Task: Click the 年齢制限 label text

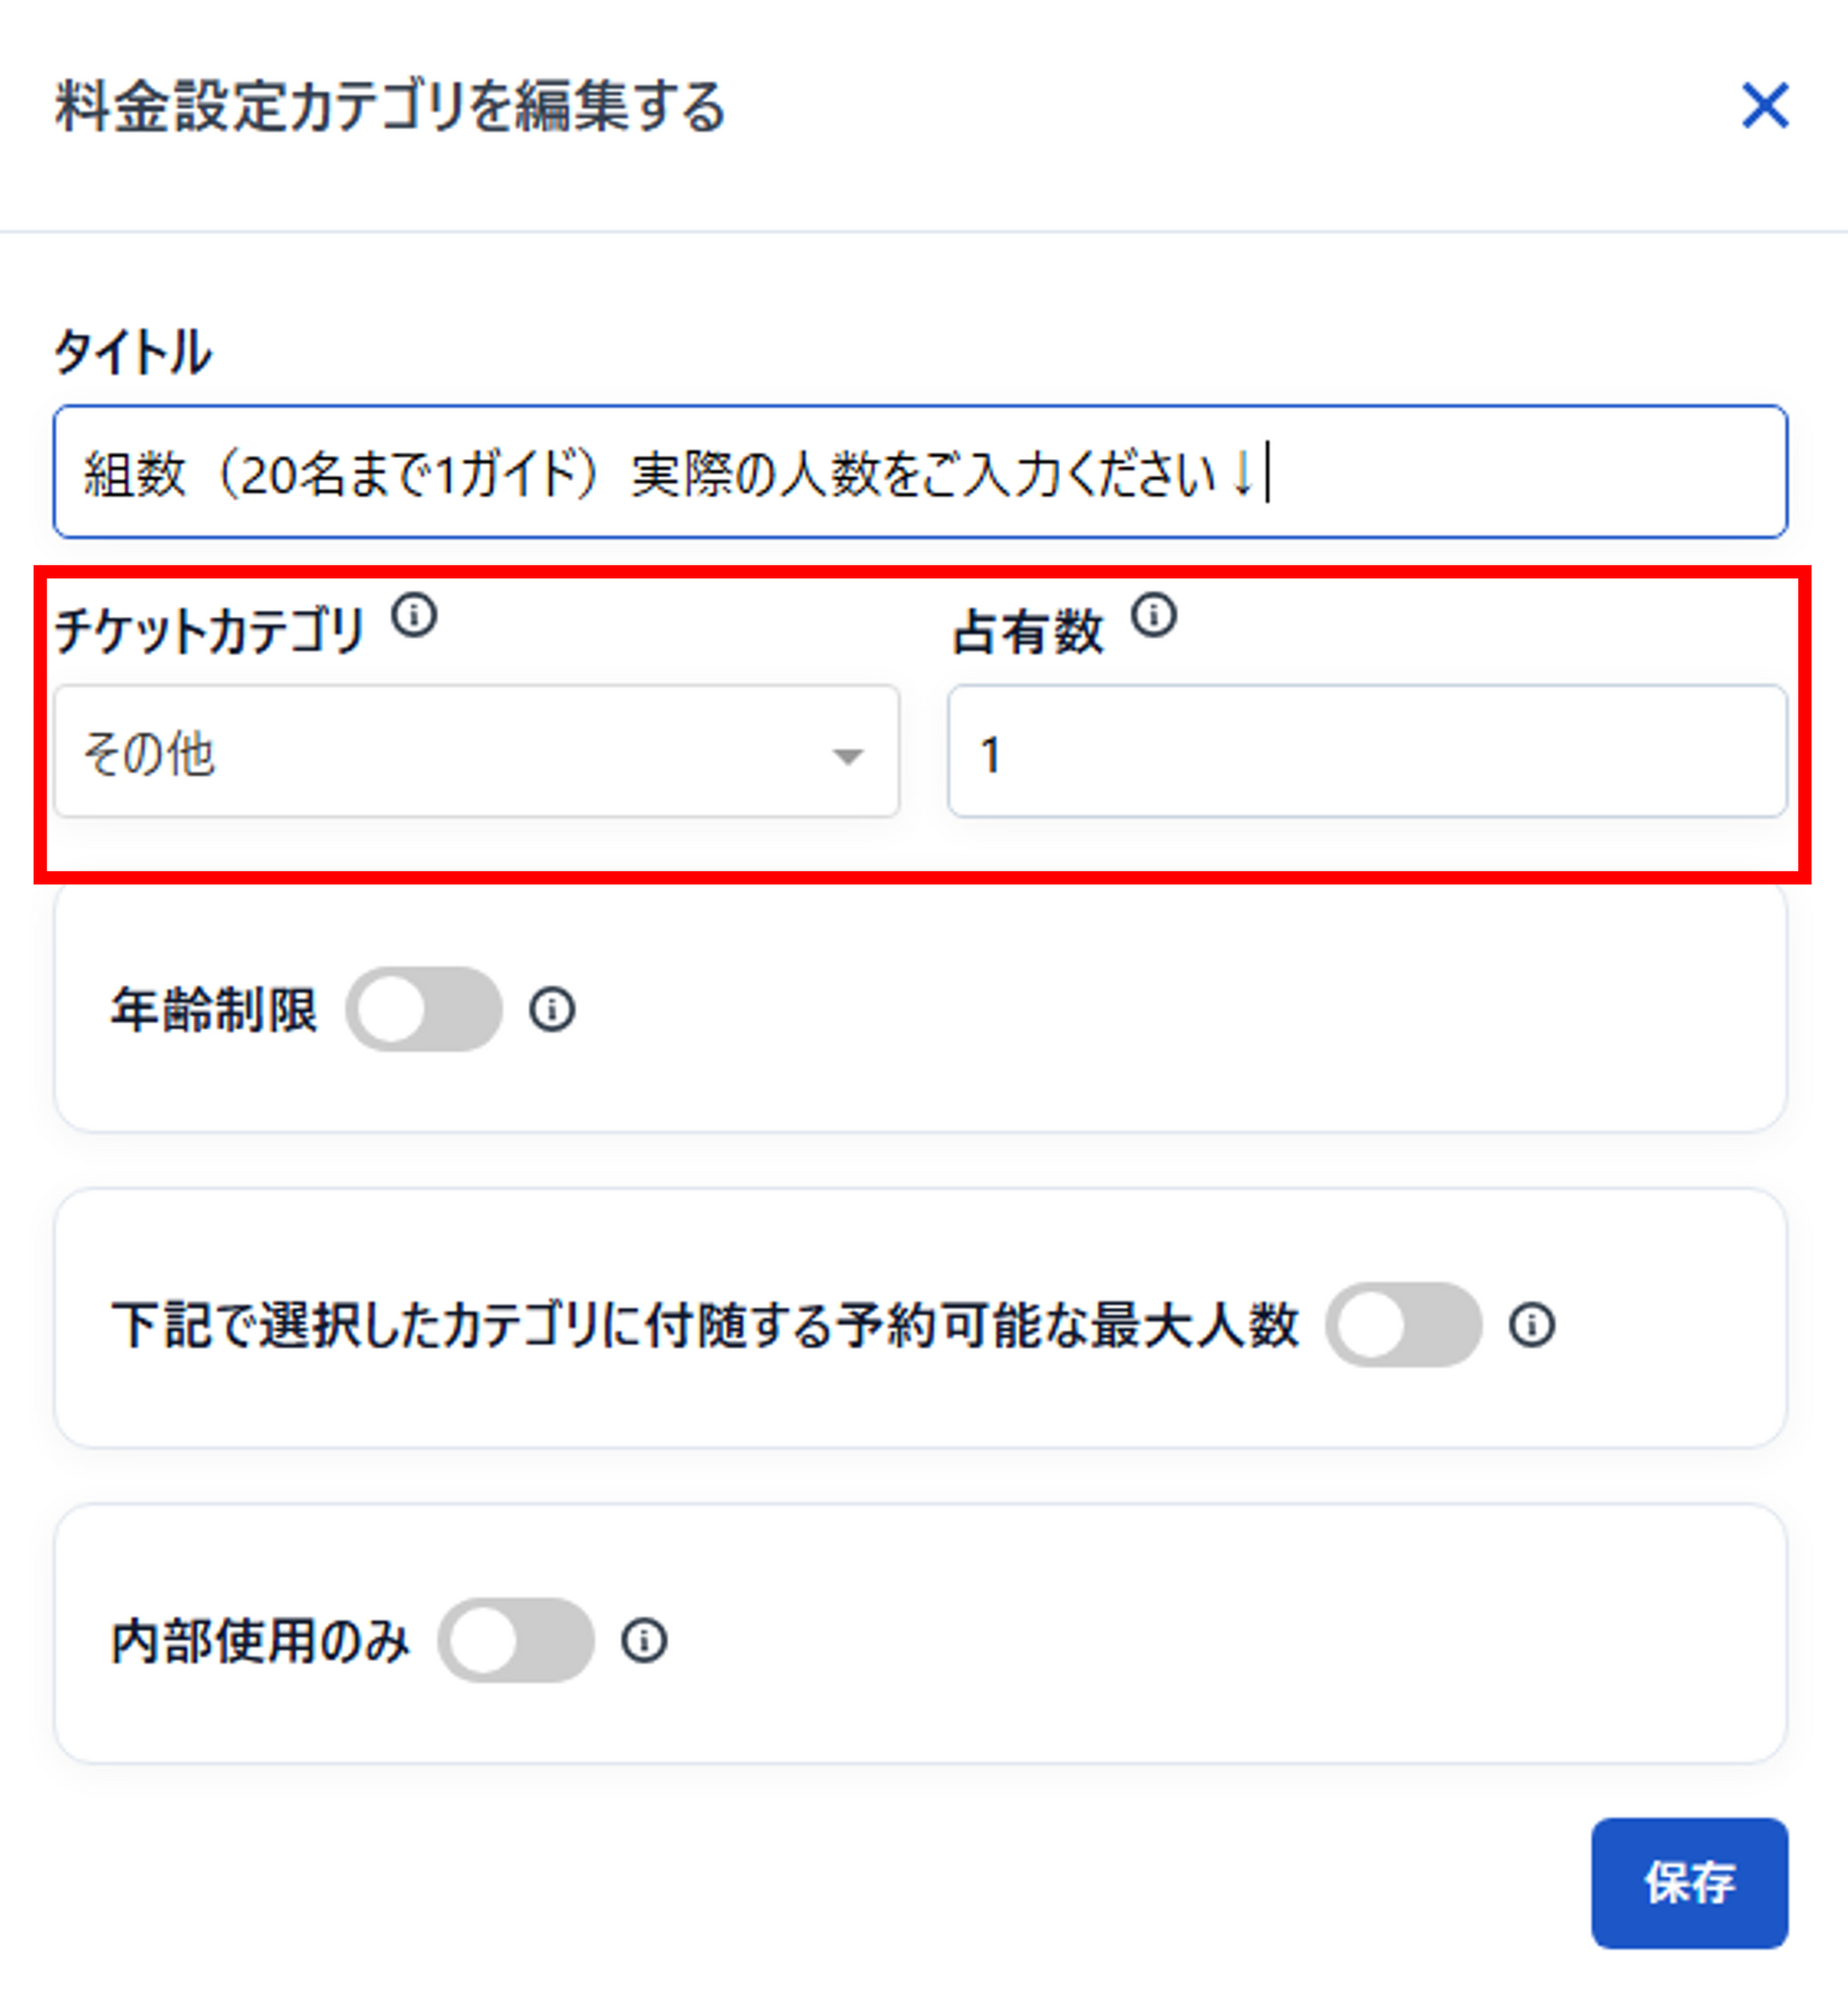Action: (x=214, y=1010)
